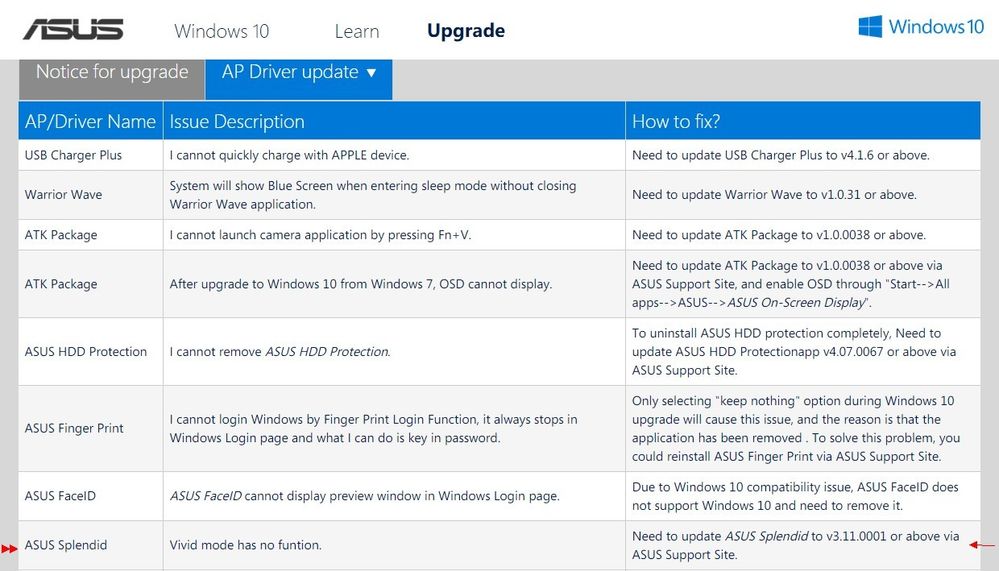Select the ASUS Splendid name cell
The image size is (999, 571).
click(x=65, y=545)
